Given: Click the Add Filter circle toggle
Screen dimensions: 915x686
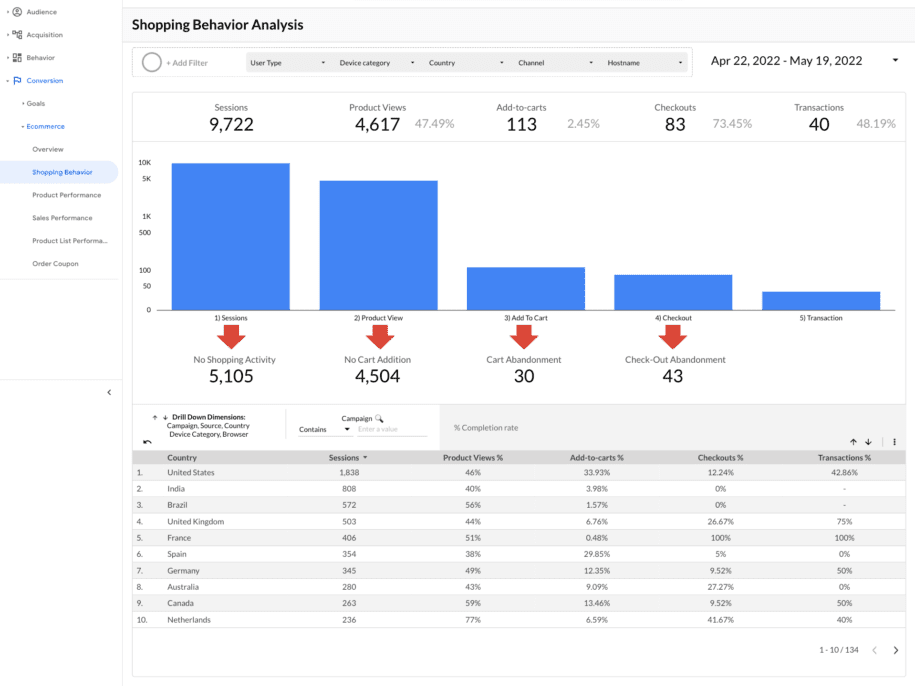Looking at the screenshot, I should [152, 63].
